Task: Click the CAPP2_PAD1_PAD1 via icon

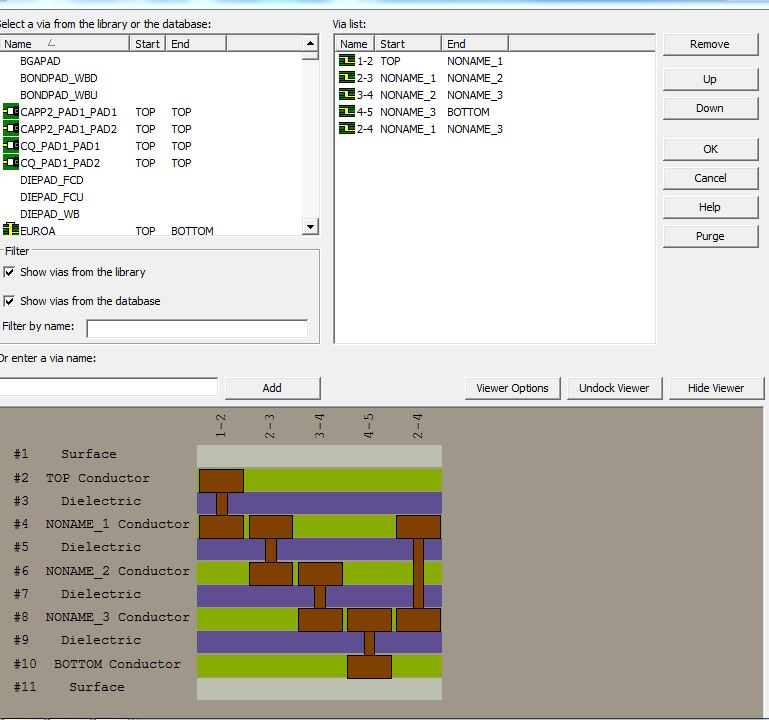Action: pos(11,112)
